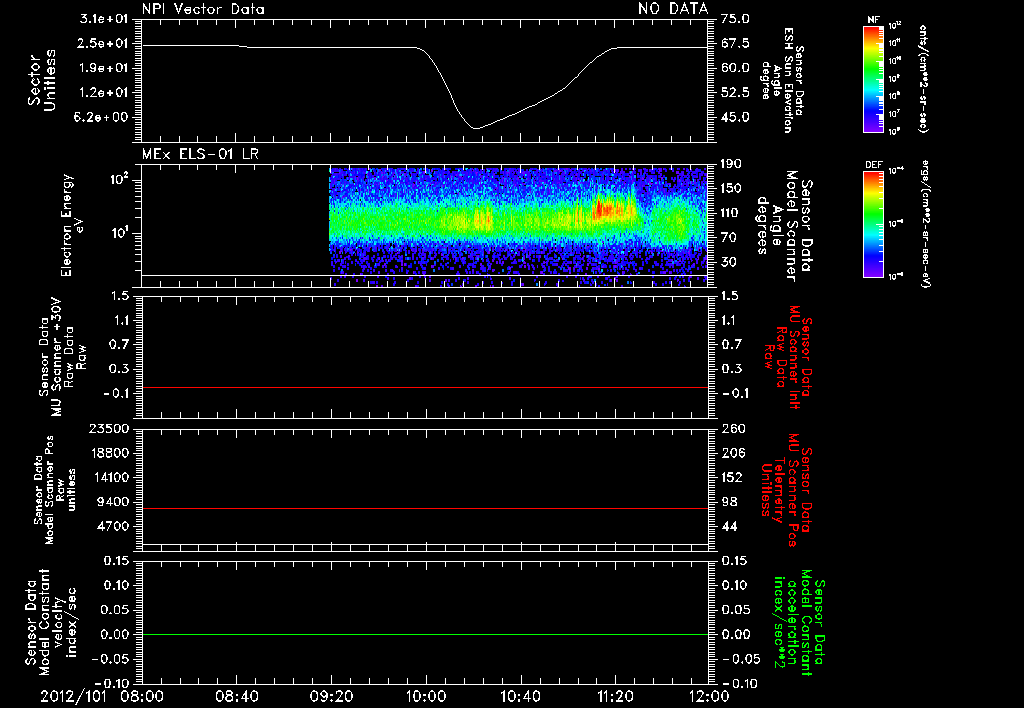Click the '08:40' time tick label
The width and height of the screenshot is (1024, 708).
[236, 696]
